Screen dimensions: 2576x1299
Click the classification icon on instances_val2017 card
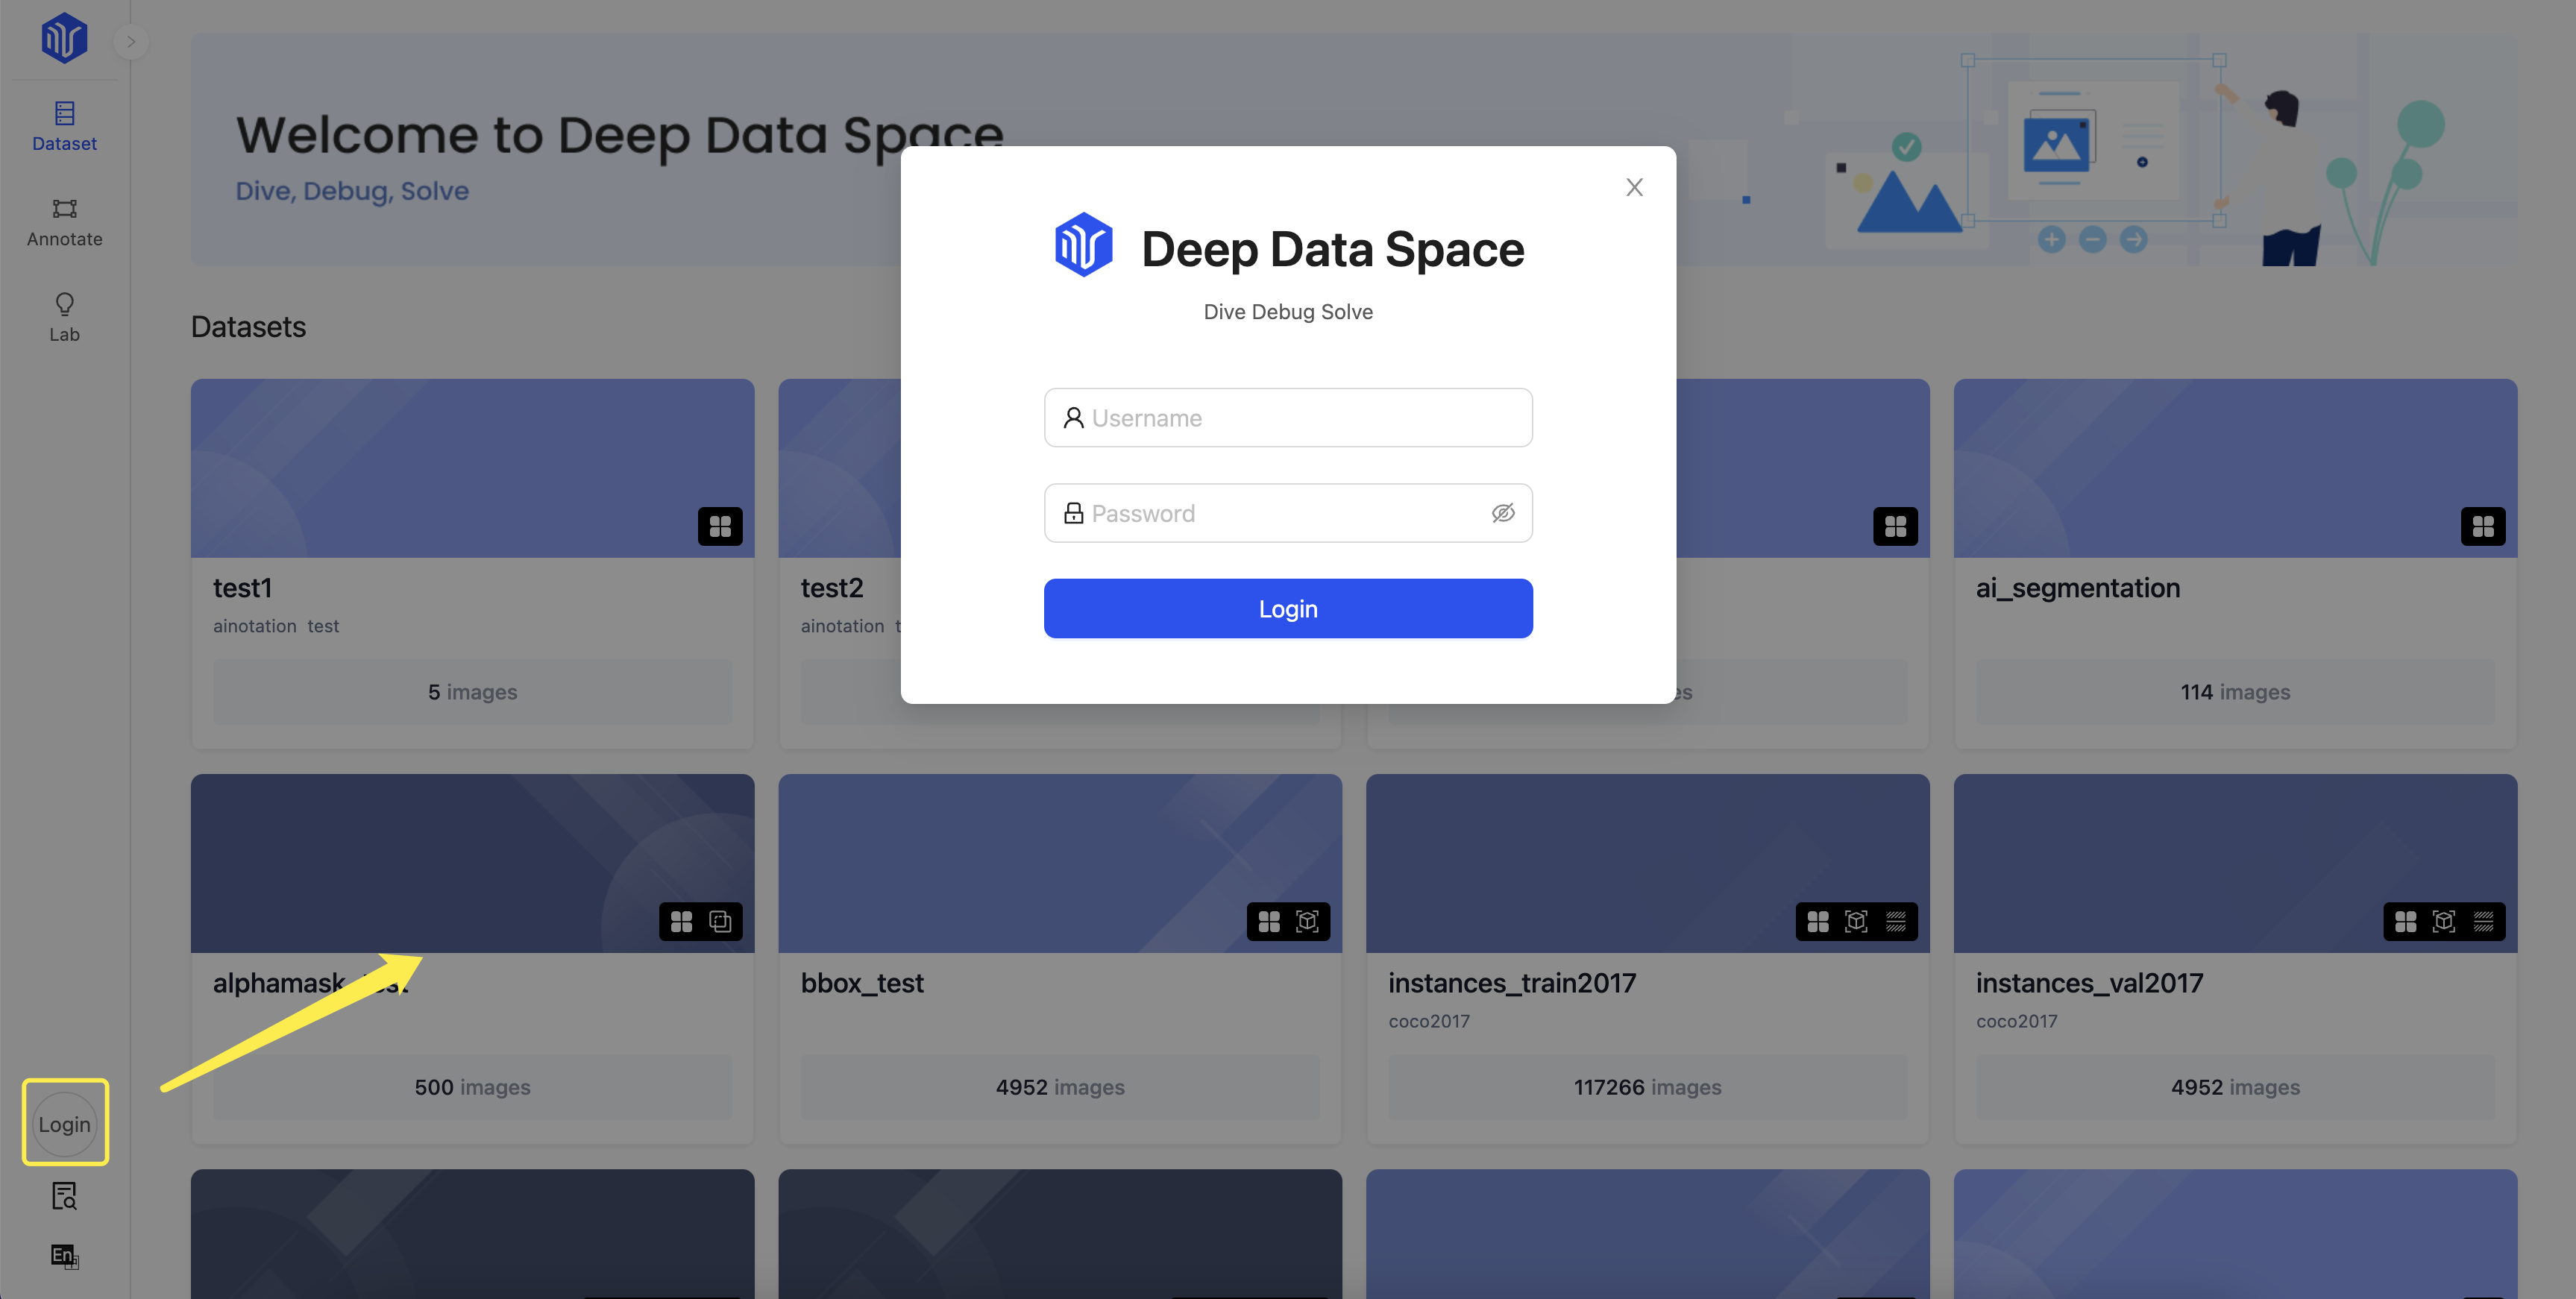[x=2406, y=921]
